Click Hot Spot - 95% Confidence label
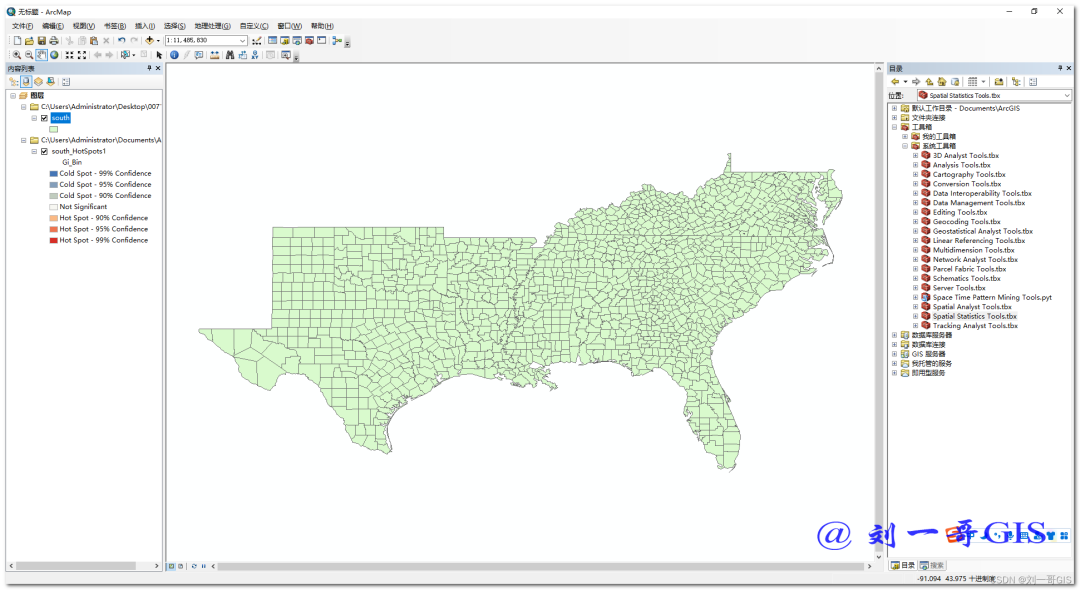Image resolution: width=1080 pixels, height=590 pixels. 103,229
